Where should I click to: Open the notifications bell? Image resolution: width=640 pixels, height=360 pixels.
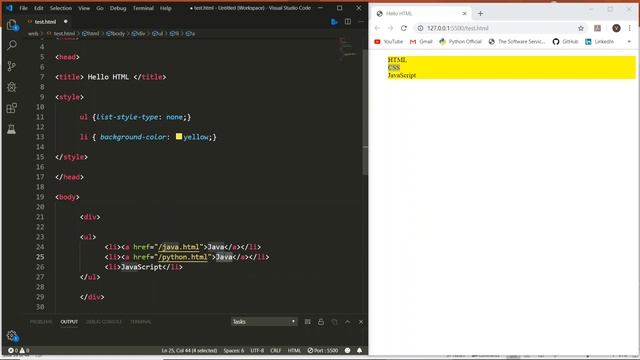tap(360, 351)
